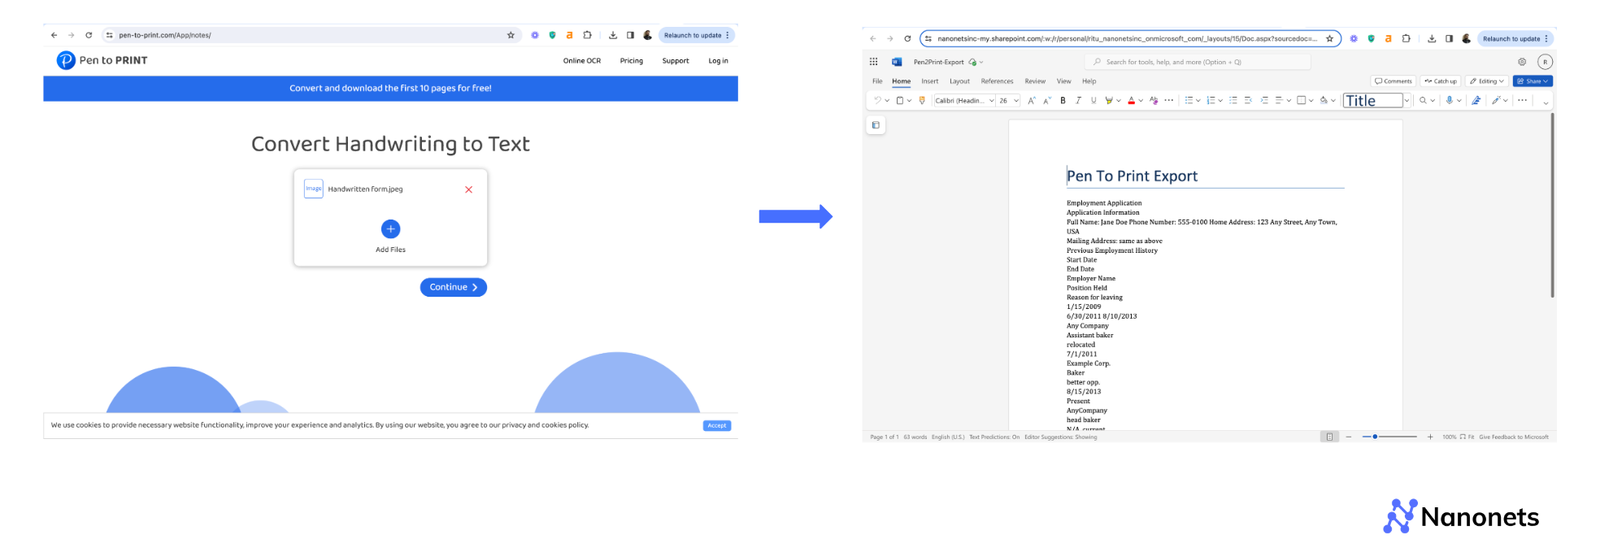Click the Add Files plus icon
This screenshot has height=548, width=1600.
coord(390,229)
